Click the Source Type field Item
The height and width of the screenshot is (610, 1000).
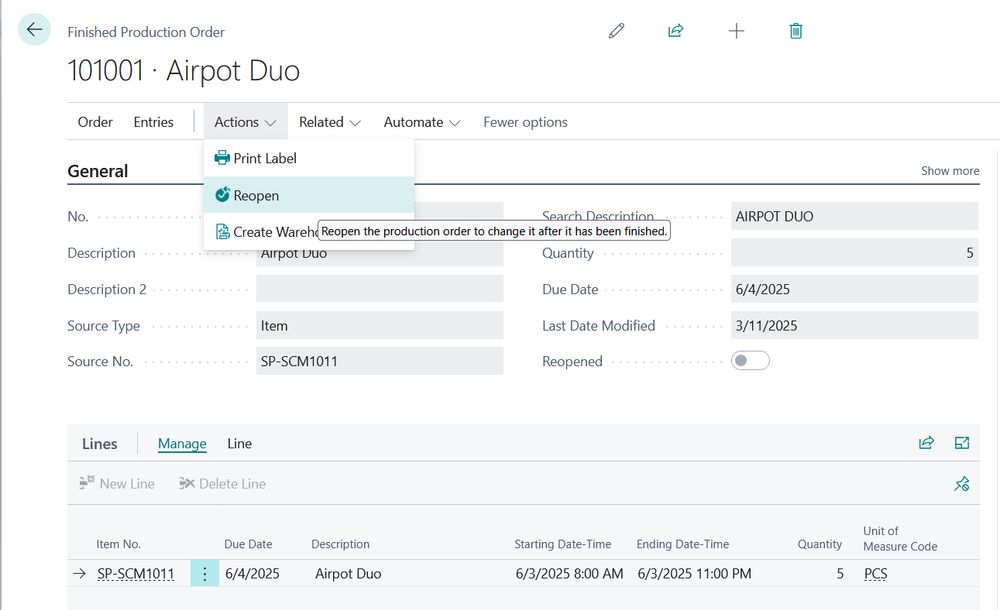pos(379,325)
